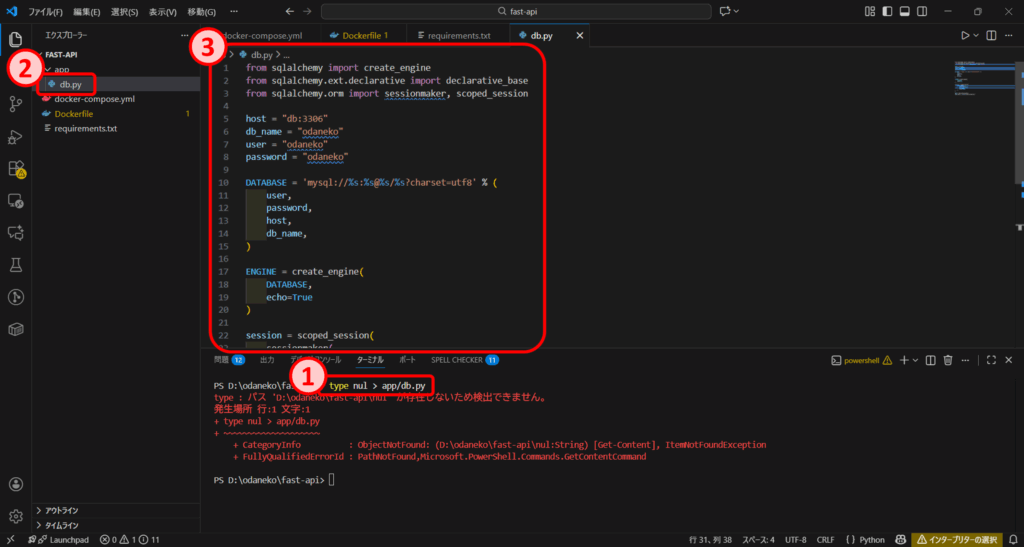Click the split editor icon

[991, 36]
